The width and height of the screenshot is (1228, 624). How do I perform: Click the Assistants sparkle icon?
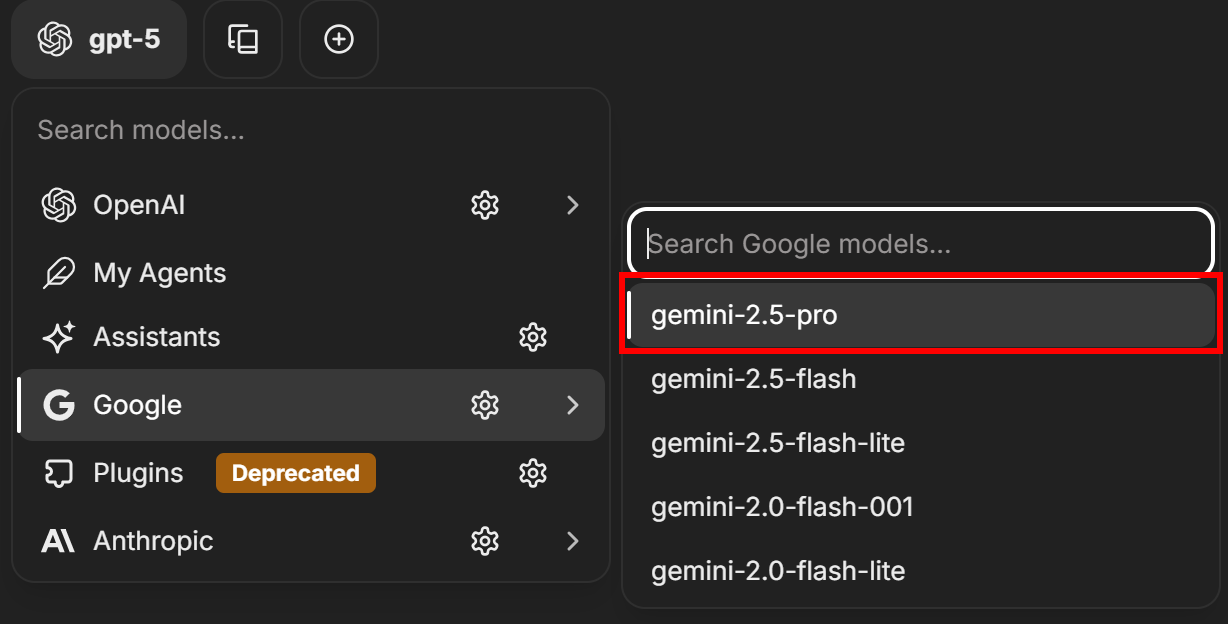tap(59, 337)
